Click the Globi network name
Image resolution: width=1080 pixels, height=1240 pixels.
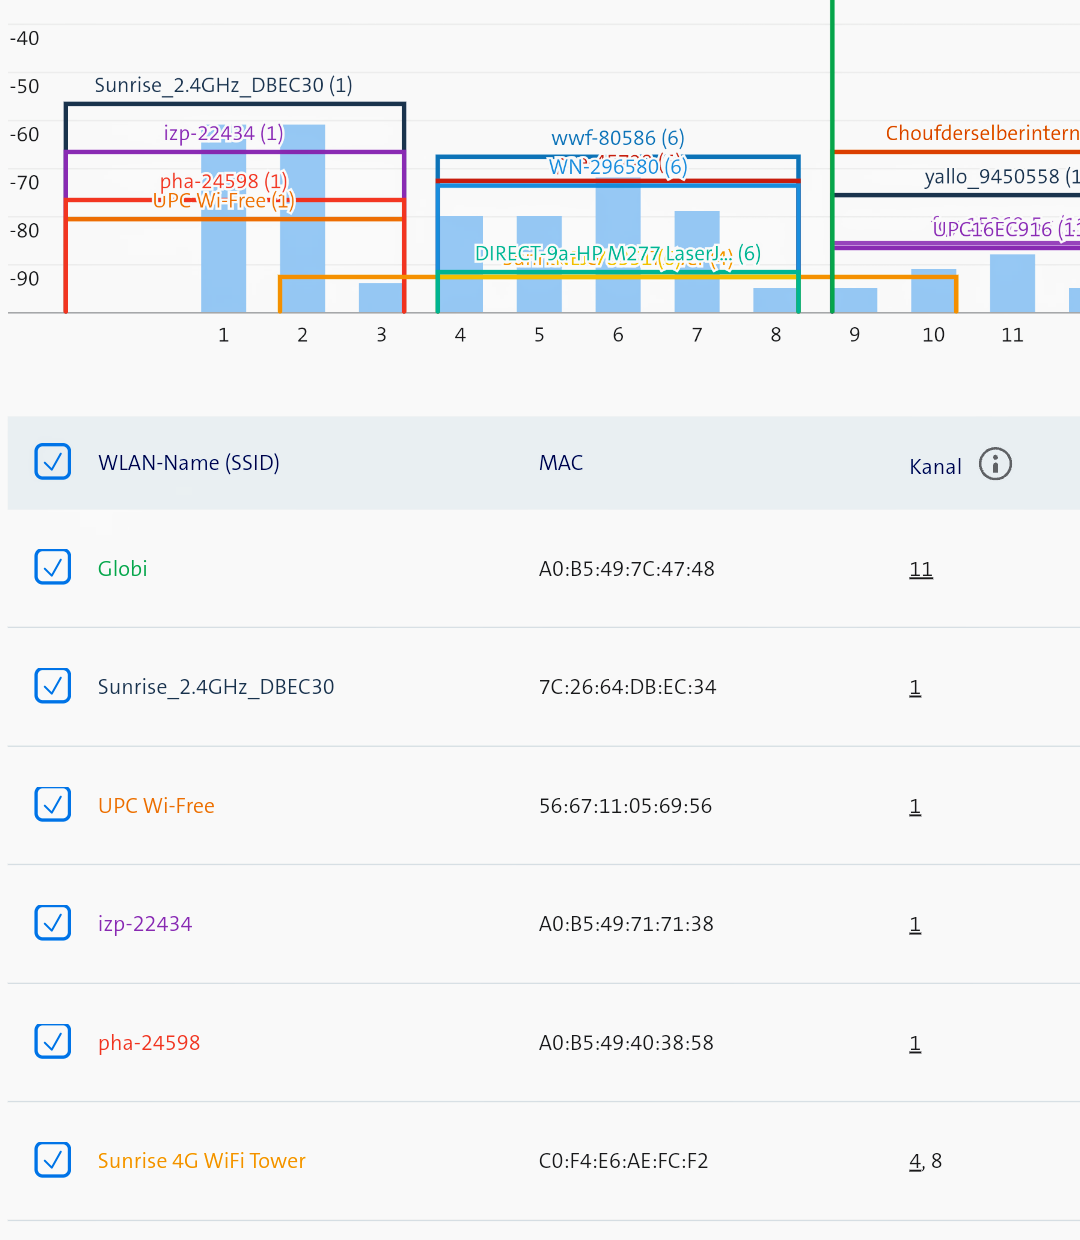pyautogui.click(x=122, y=569)
